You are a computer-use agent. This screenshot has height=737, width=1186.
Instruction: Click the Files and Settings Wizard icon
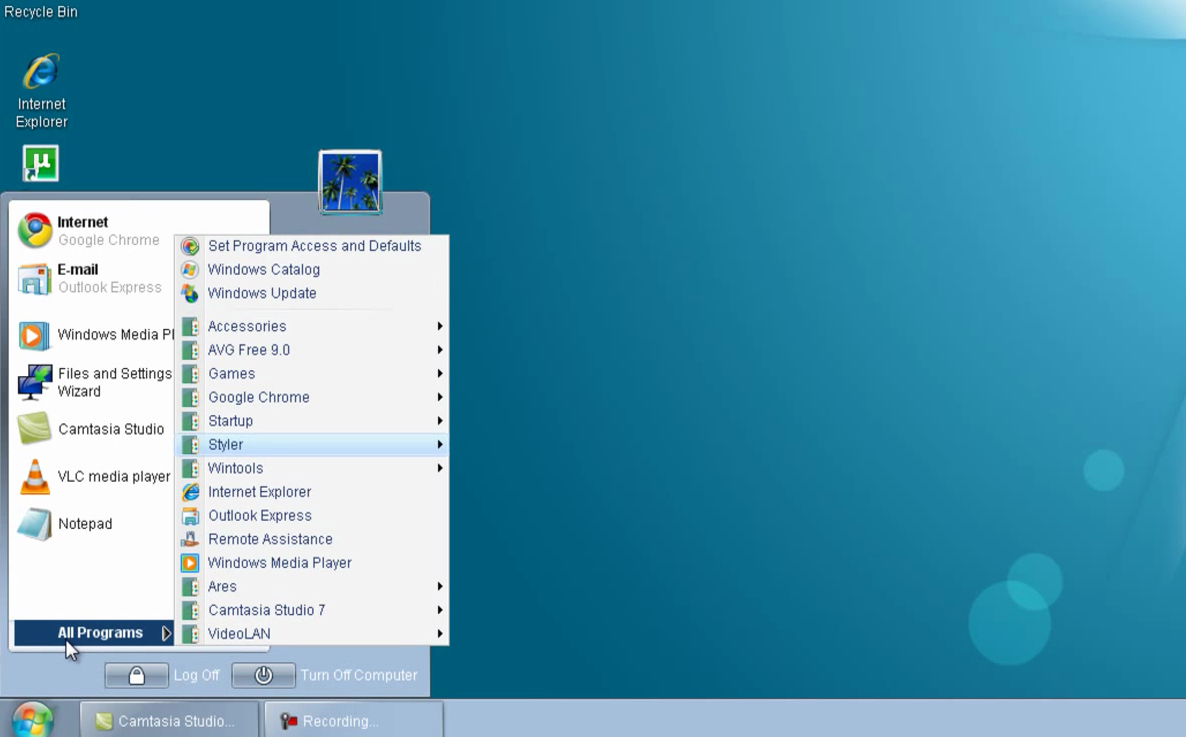(35, 382)
